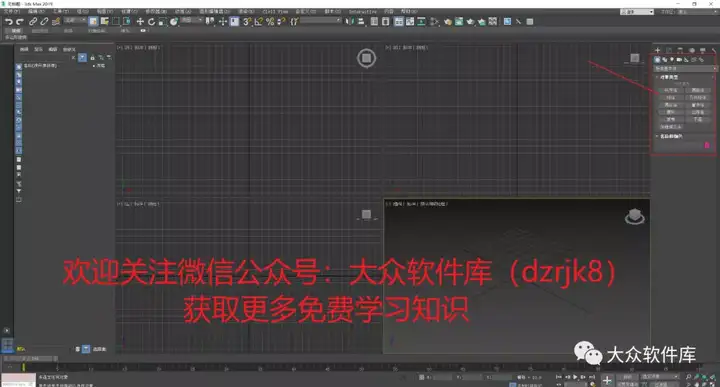Open the Workspaces dropdown in title area

pyautogui.click(x=637, y=12)
